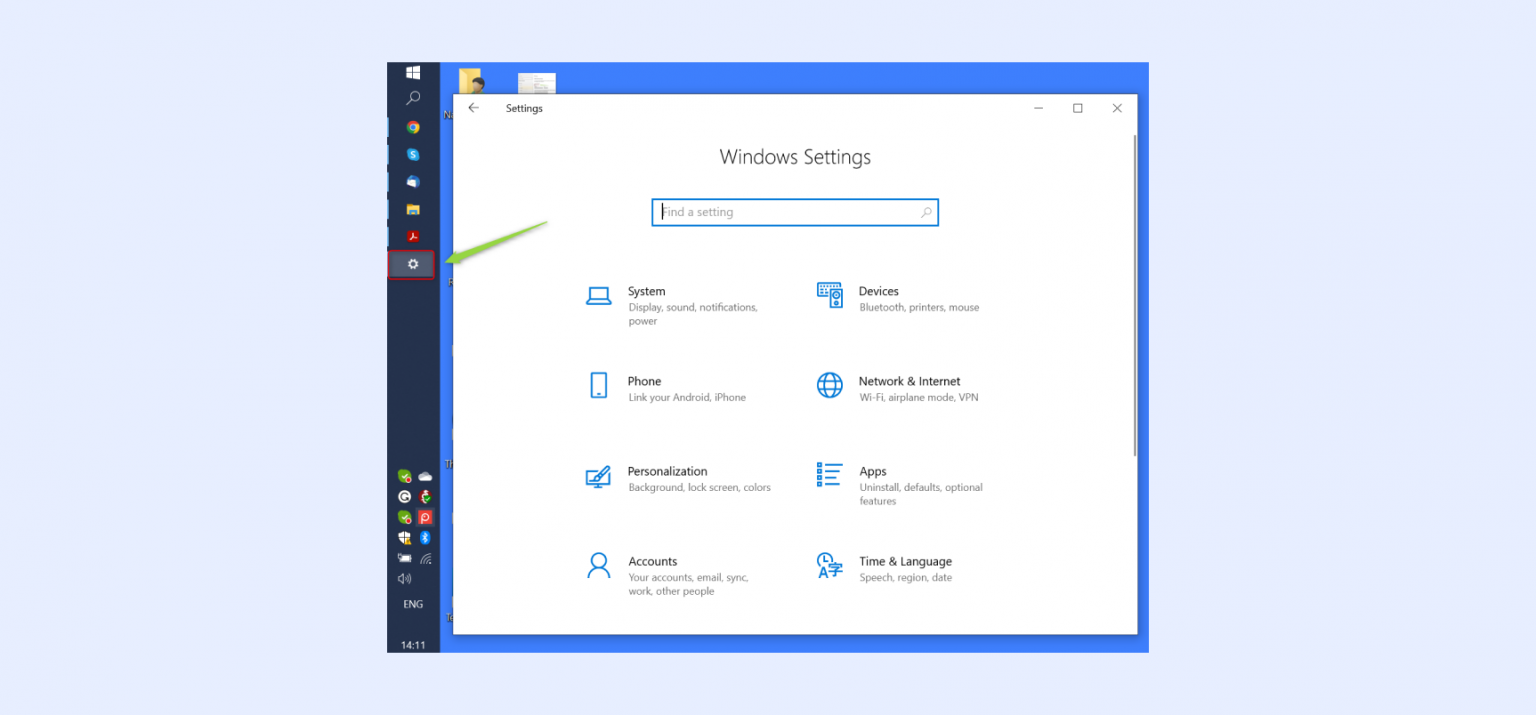Open File Explorer from the taskbar
This screenshot has height=715, width=1536.
coord(413,209)
